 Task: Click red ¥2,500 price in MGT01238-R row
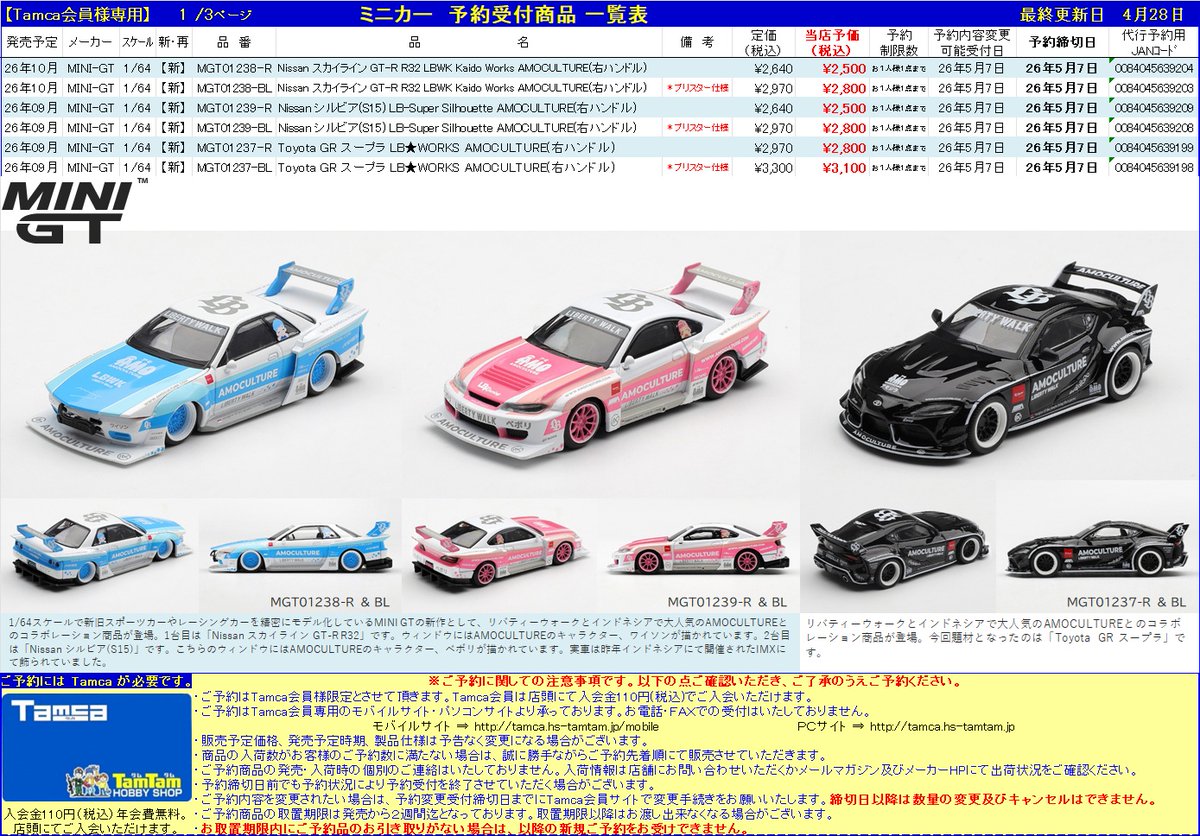click(844, 68)
